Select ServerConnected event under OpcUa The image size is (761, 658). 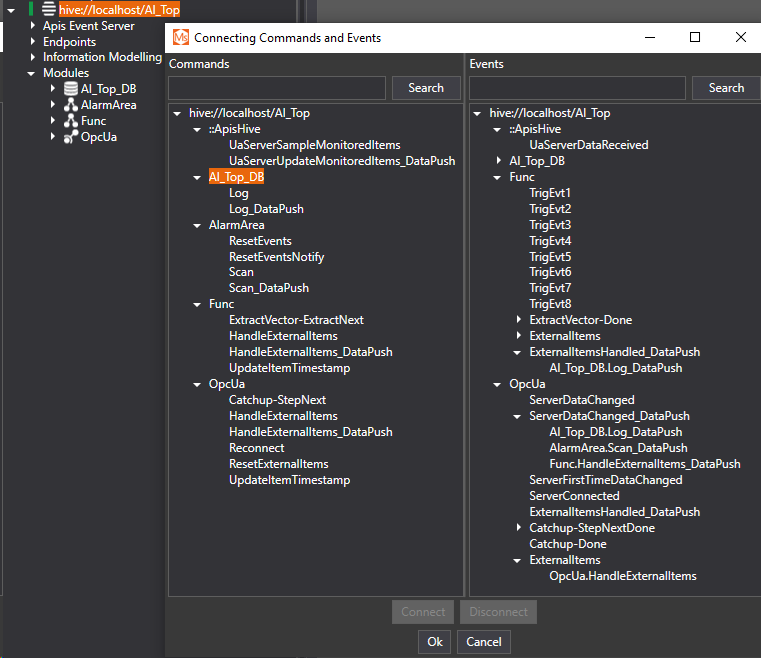(x=574, y=496)
